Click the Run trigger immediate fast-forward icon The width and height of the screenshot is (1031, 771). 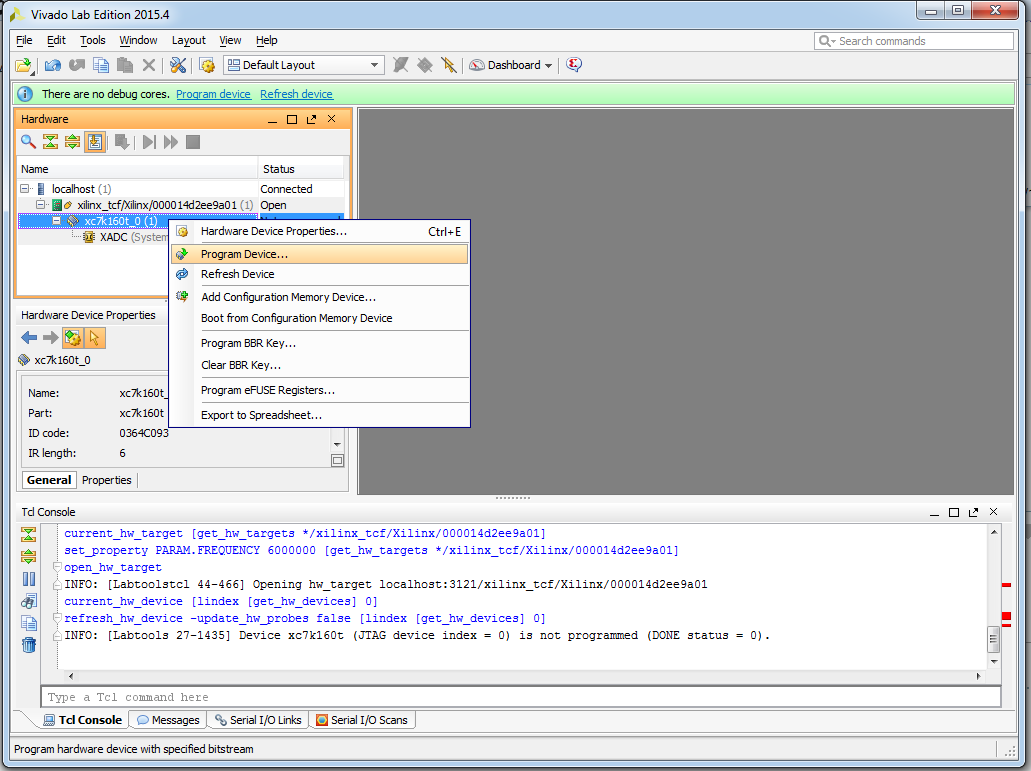point(171,141)
